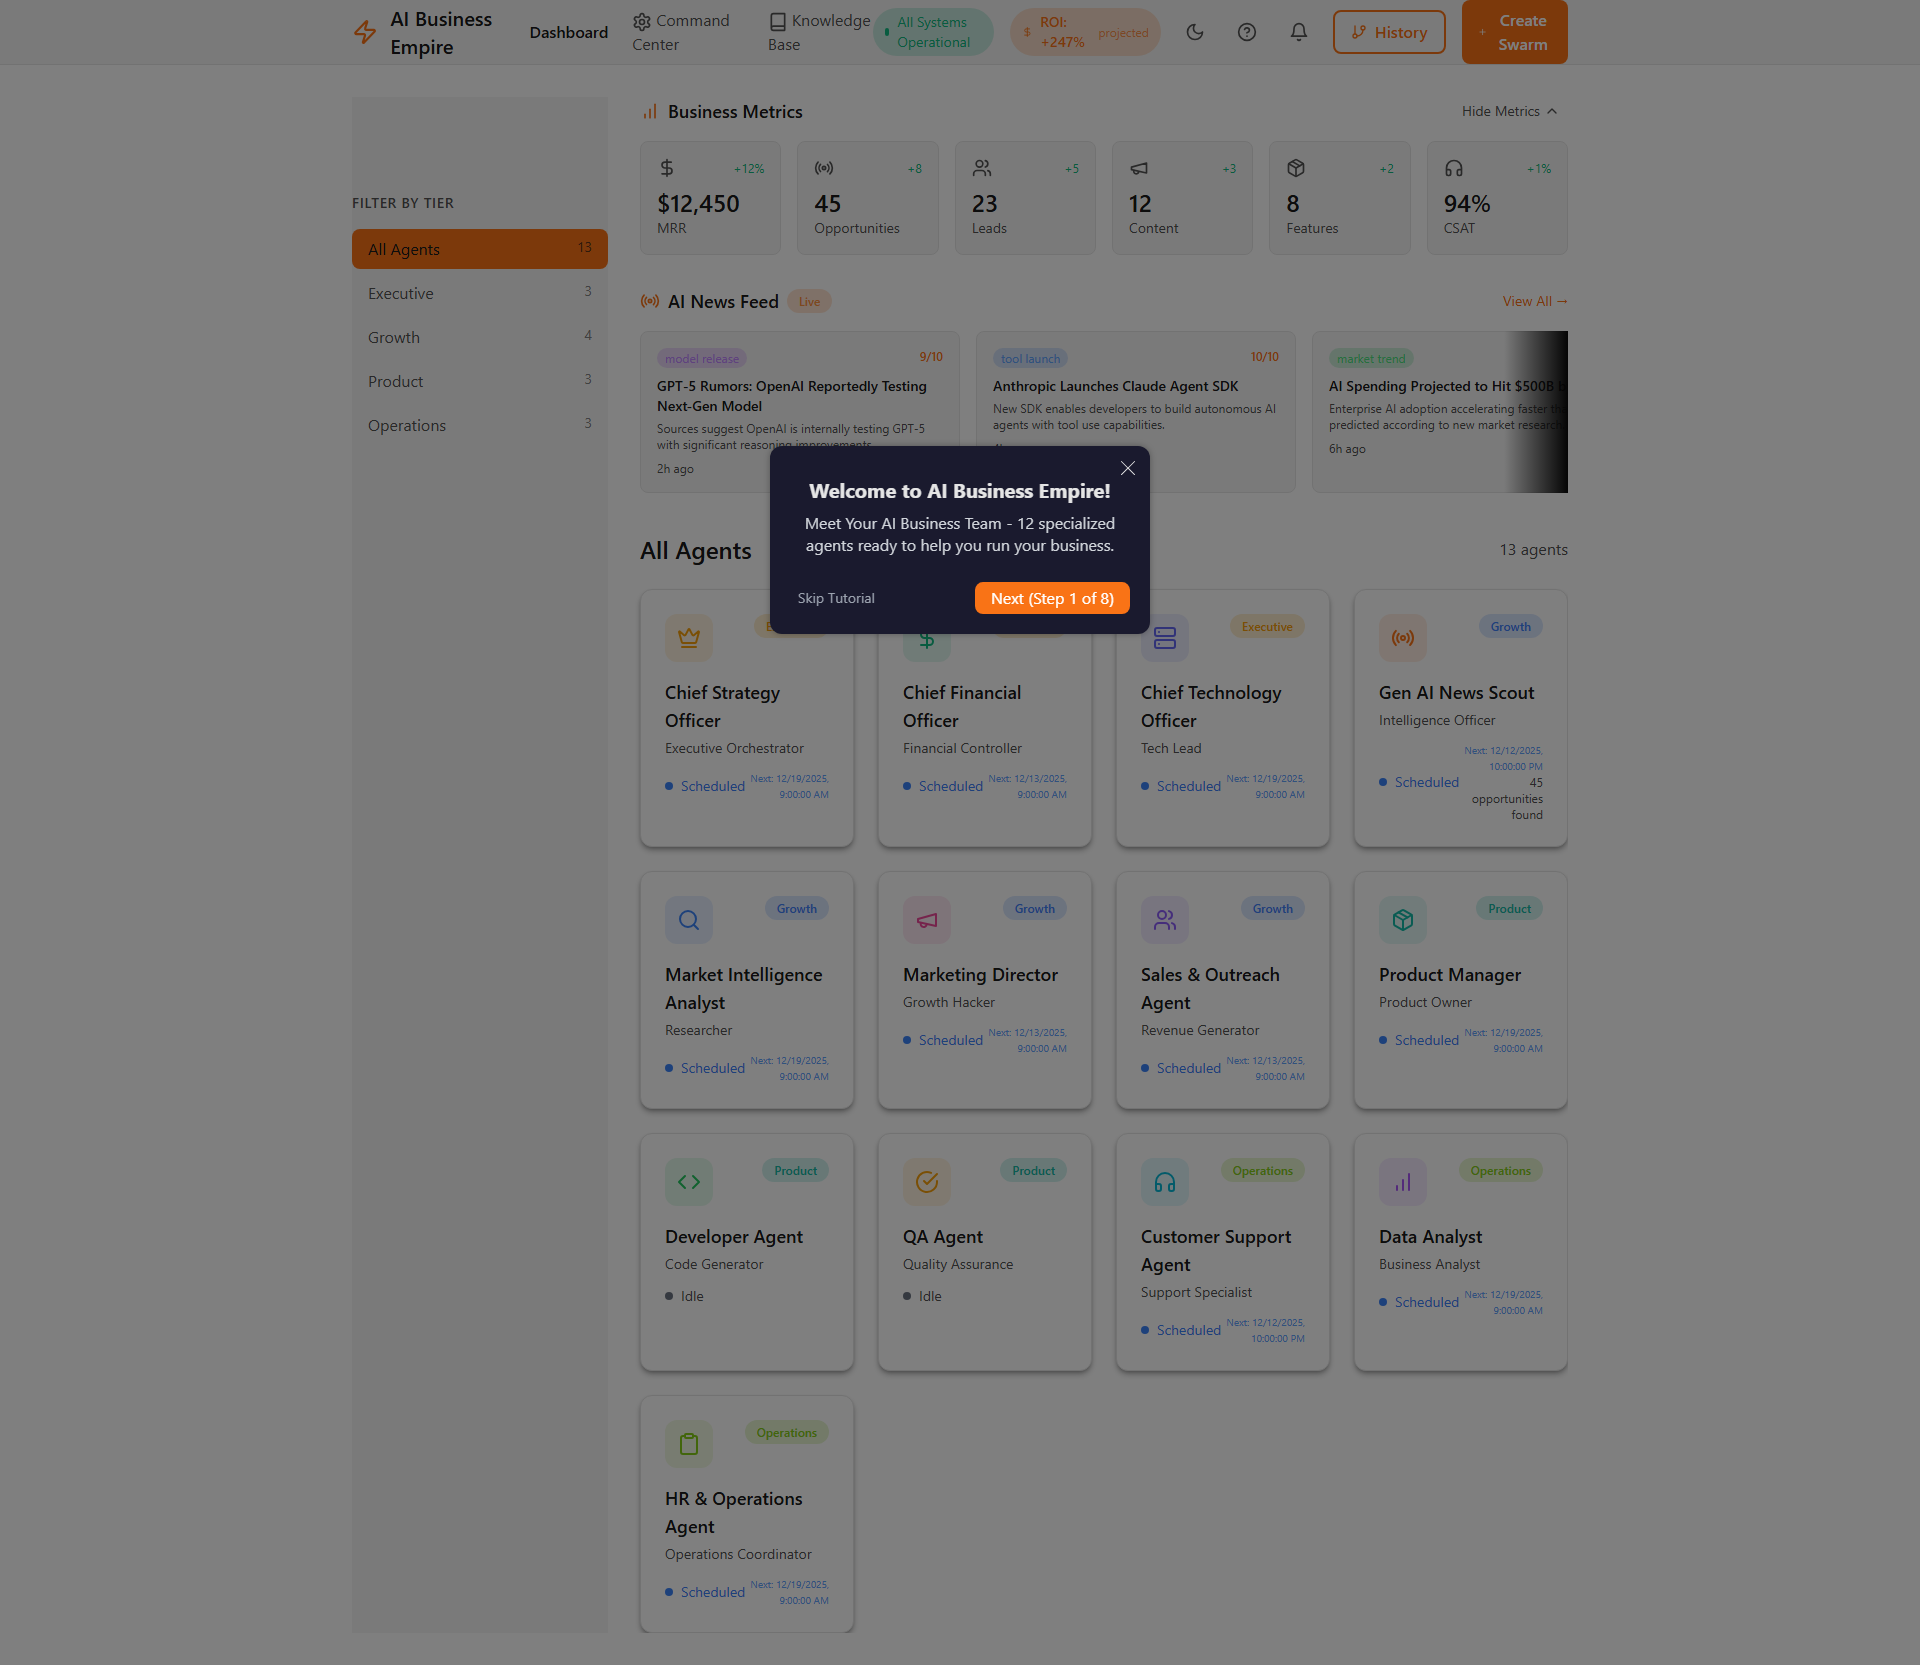Click the Leads people icon

(x=982, y=168)
